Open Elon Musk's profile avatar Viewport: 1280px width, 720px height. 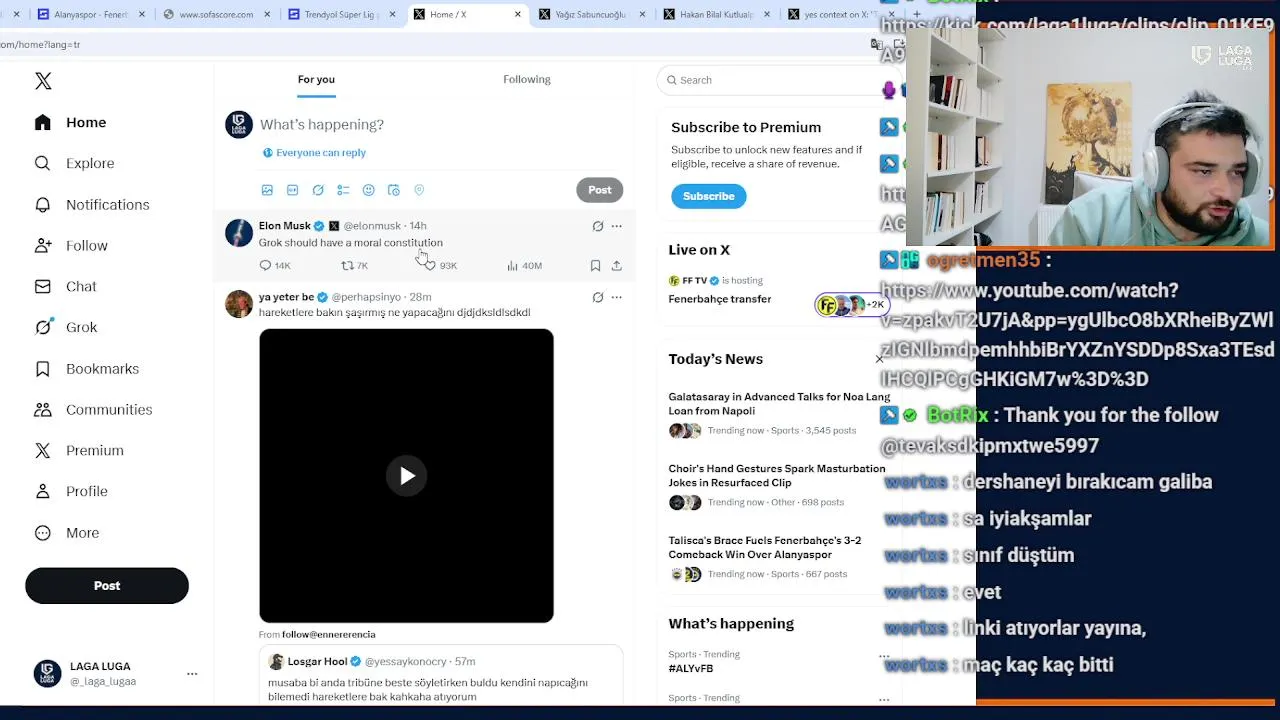(239, 233)
